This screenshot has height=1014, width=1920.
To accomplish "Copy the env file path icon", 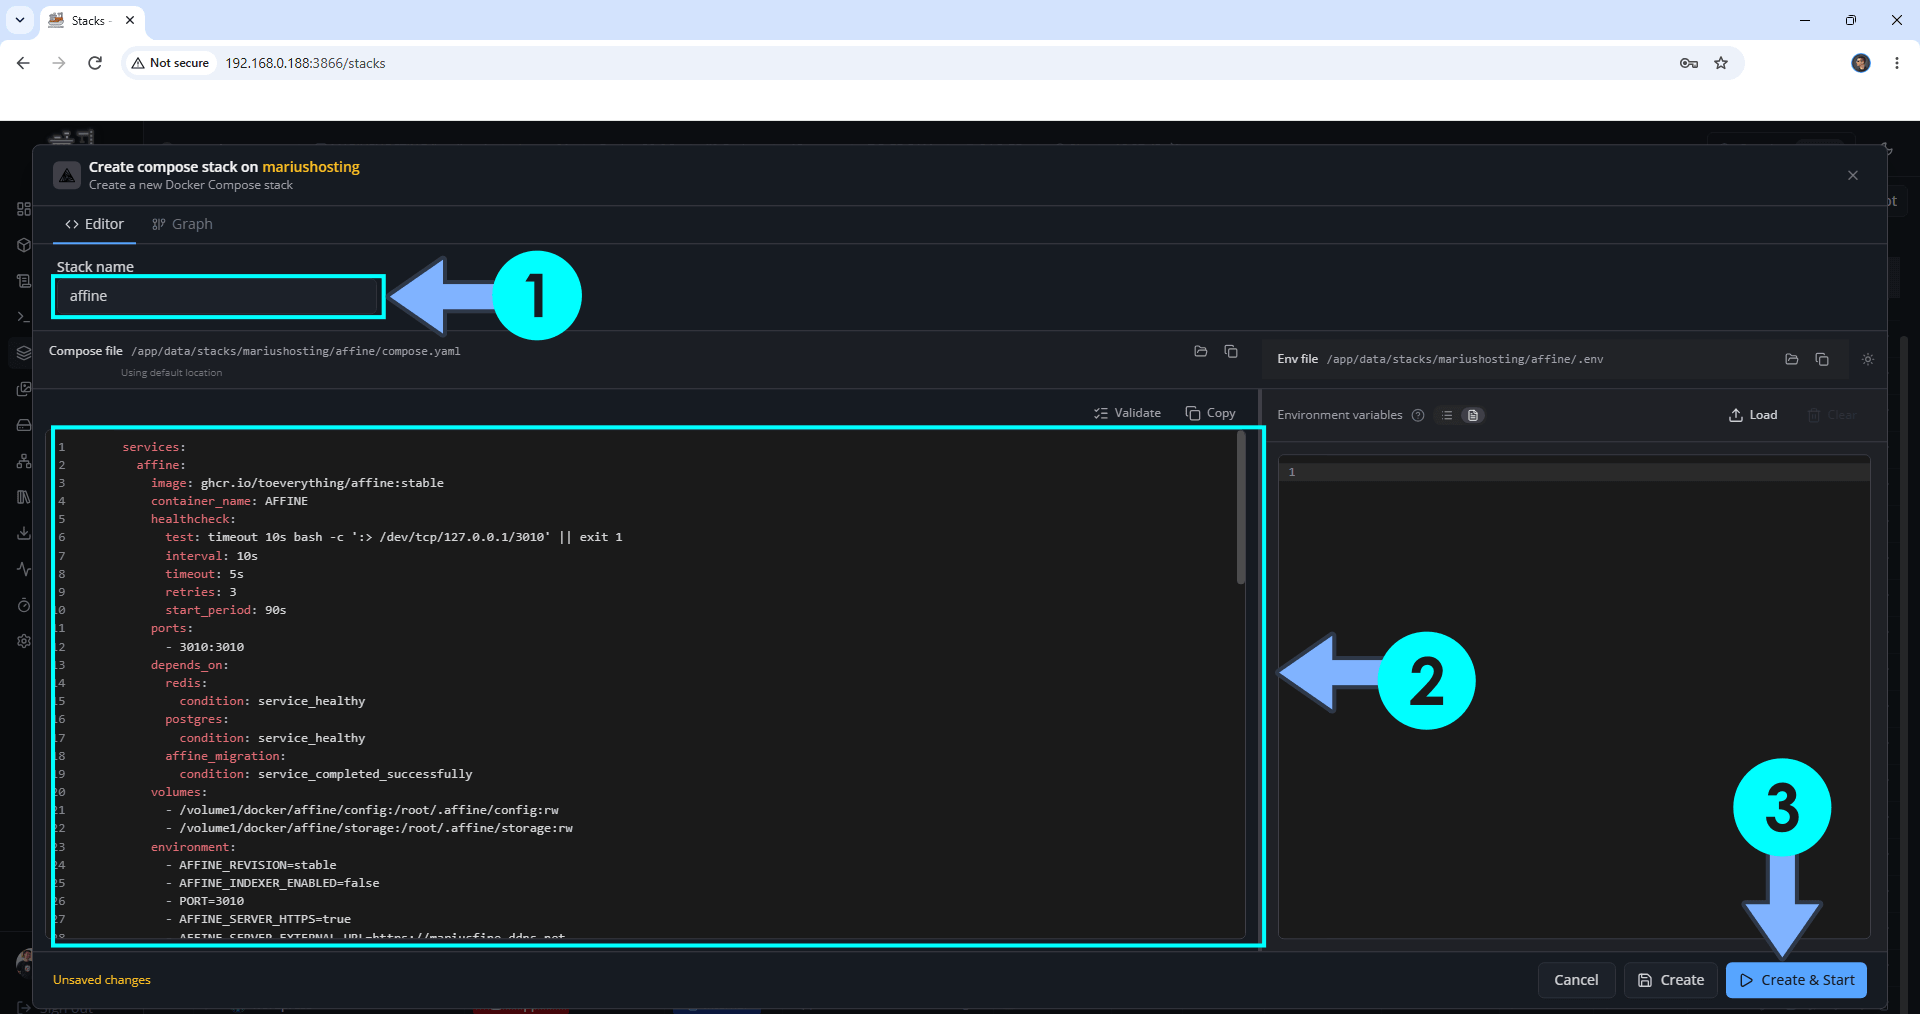I will (1822, 359).
